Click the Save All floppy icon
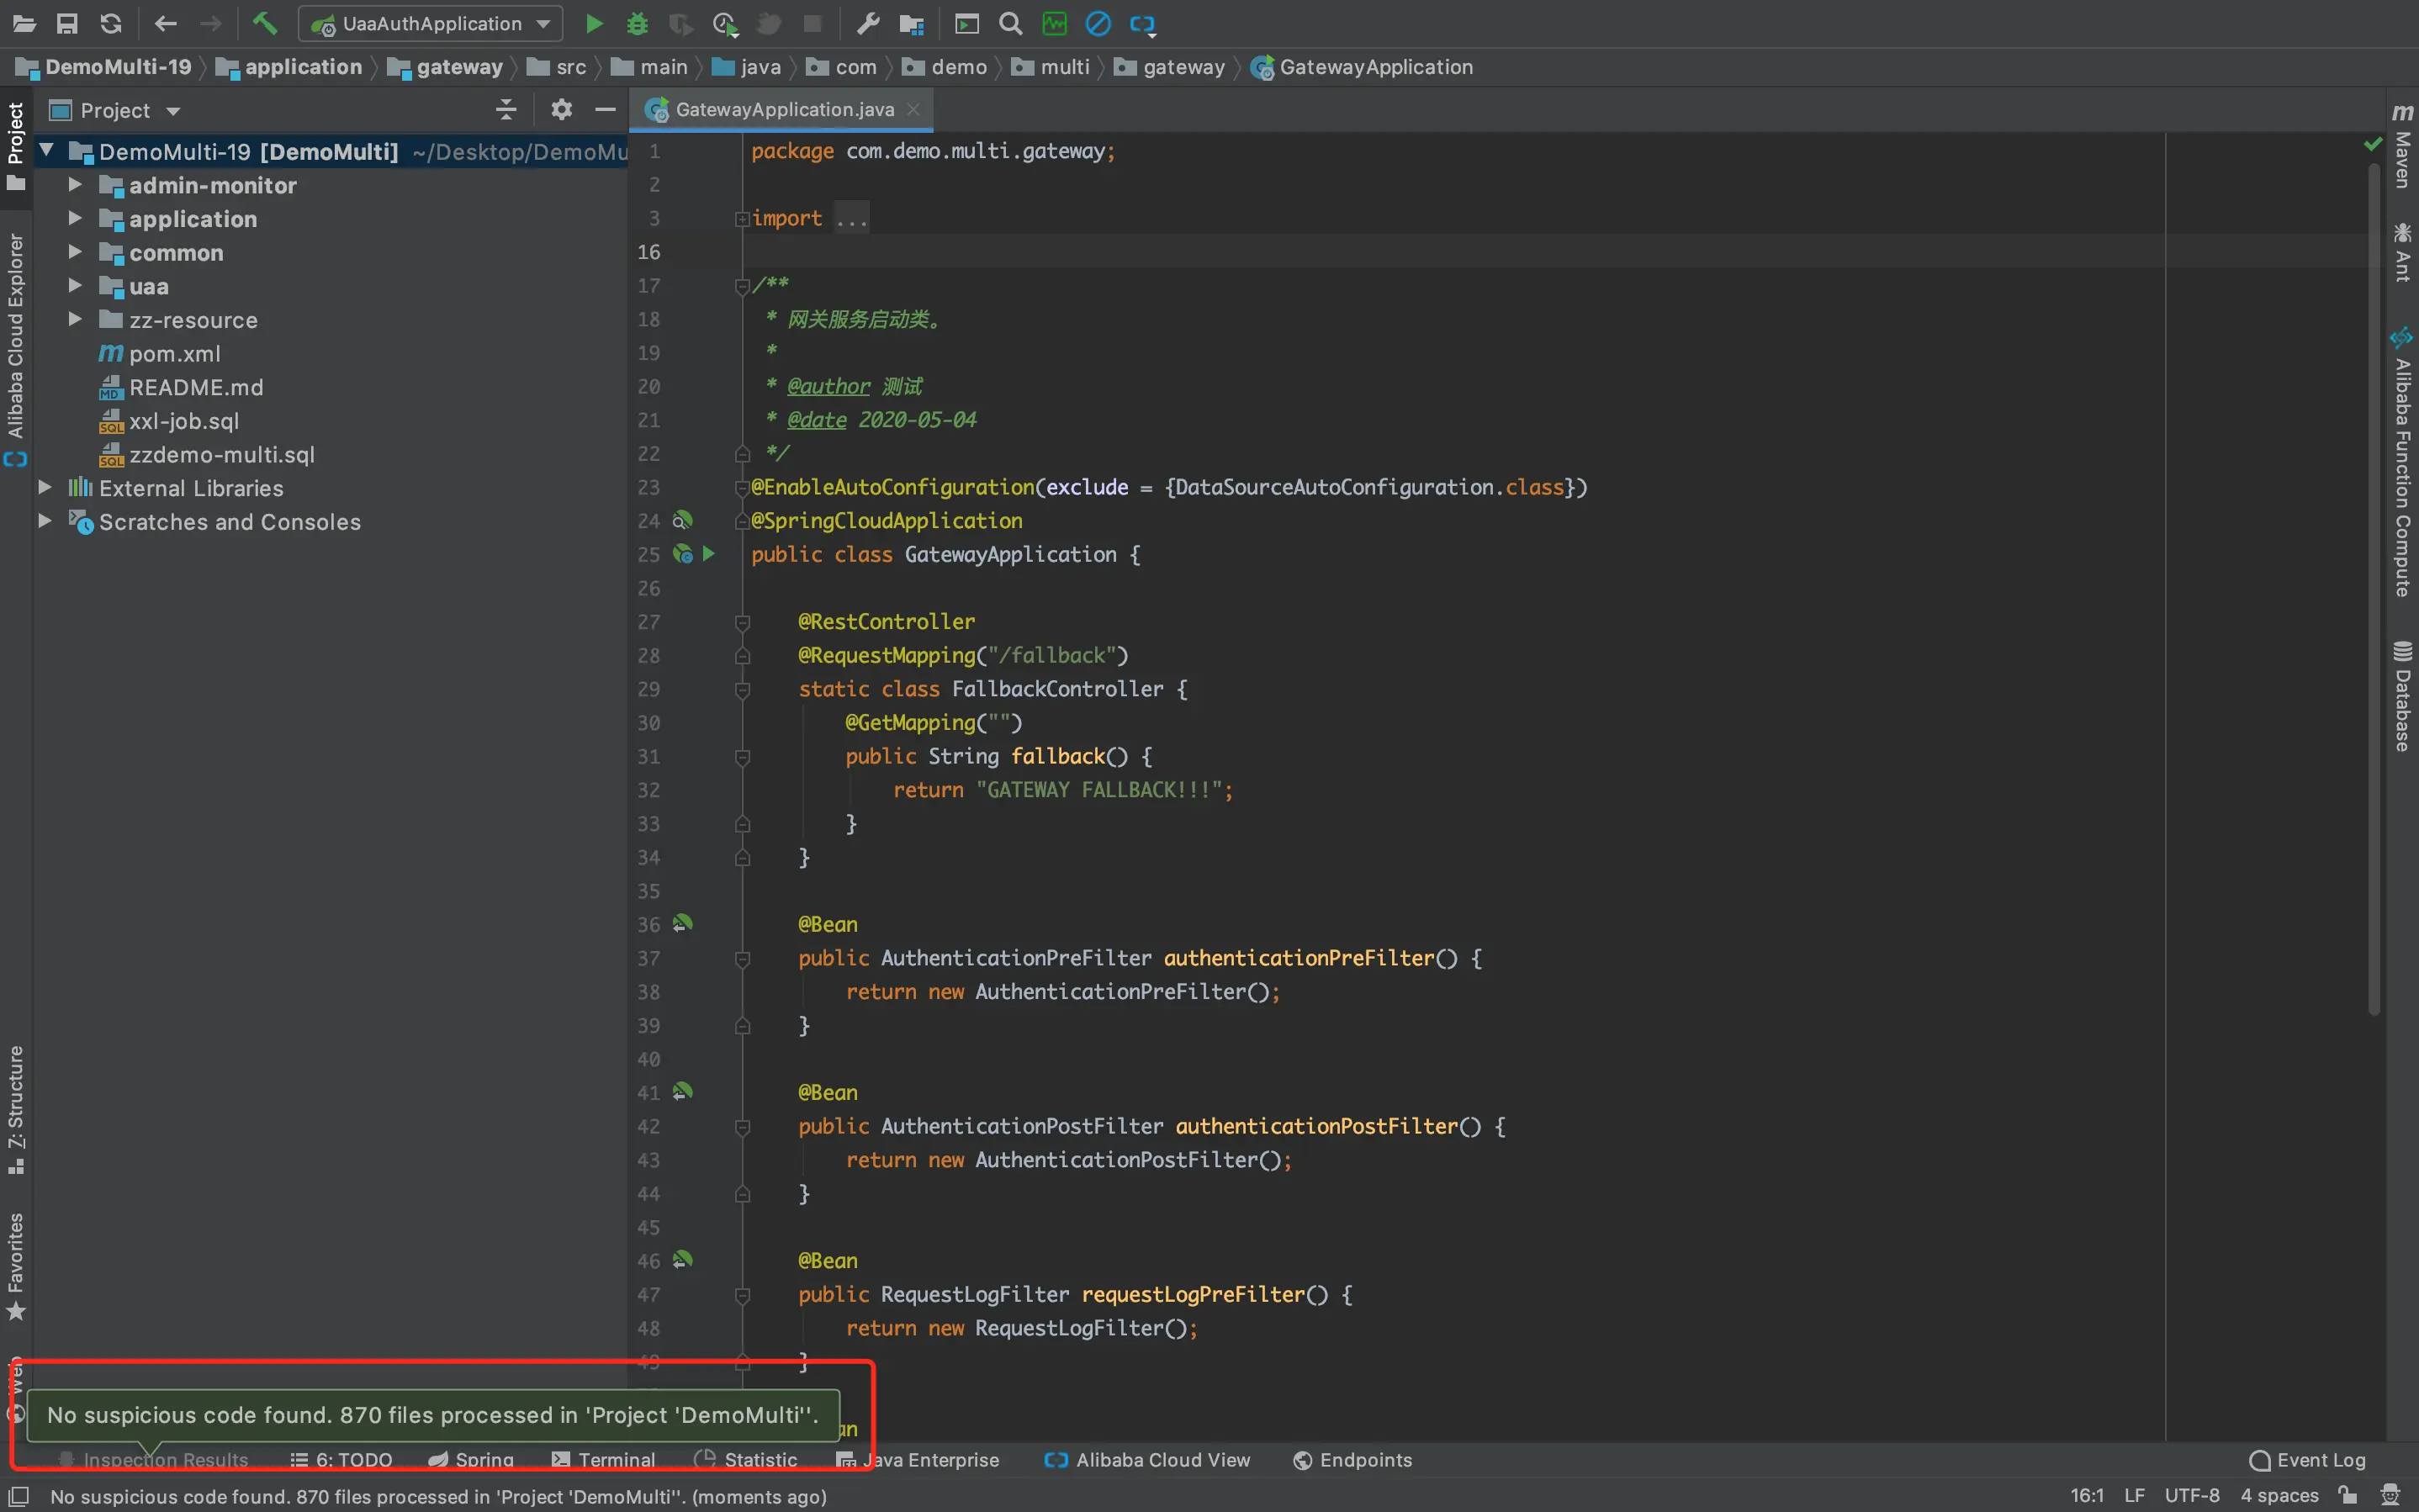 click(x=67, y=23)
